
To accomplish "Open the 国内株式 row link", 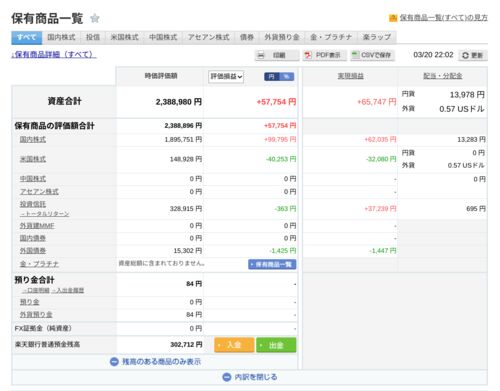I will [x=33, y=140].
